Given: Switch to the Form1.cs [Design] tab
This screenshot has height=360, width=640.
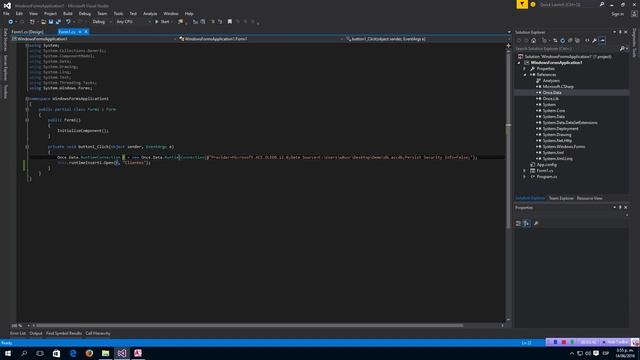Looking at the screenshot, I should tap(27, 32).
